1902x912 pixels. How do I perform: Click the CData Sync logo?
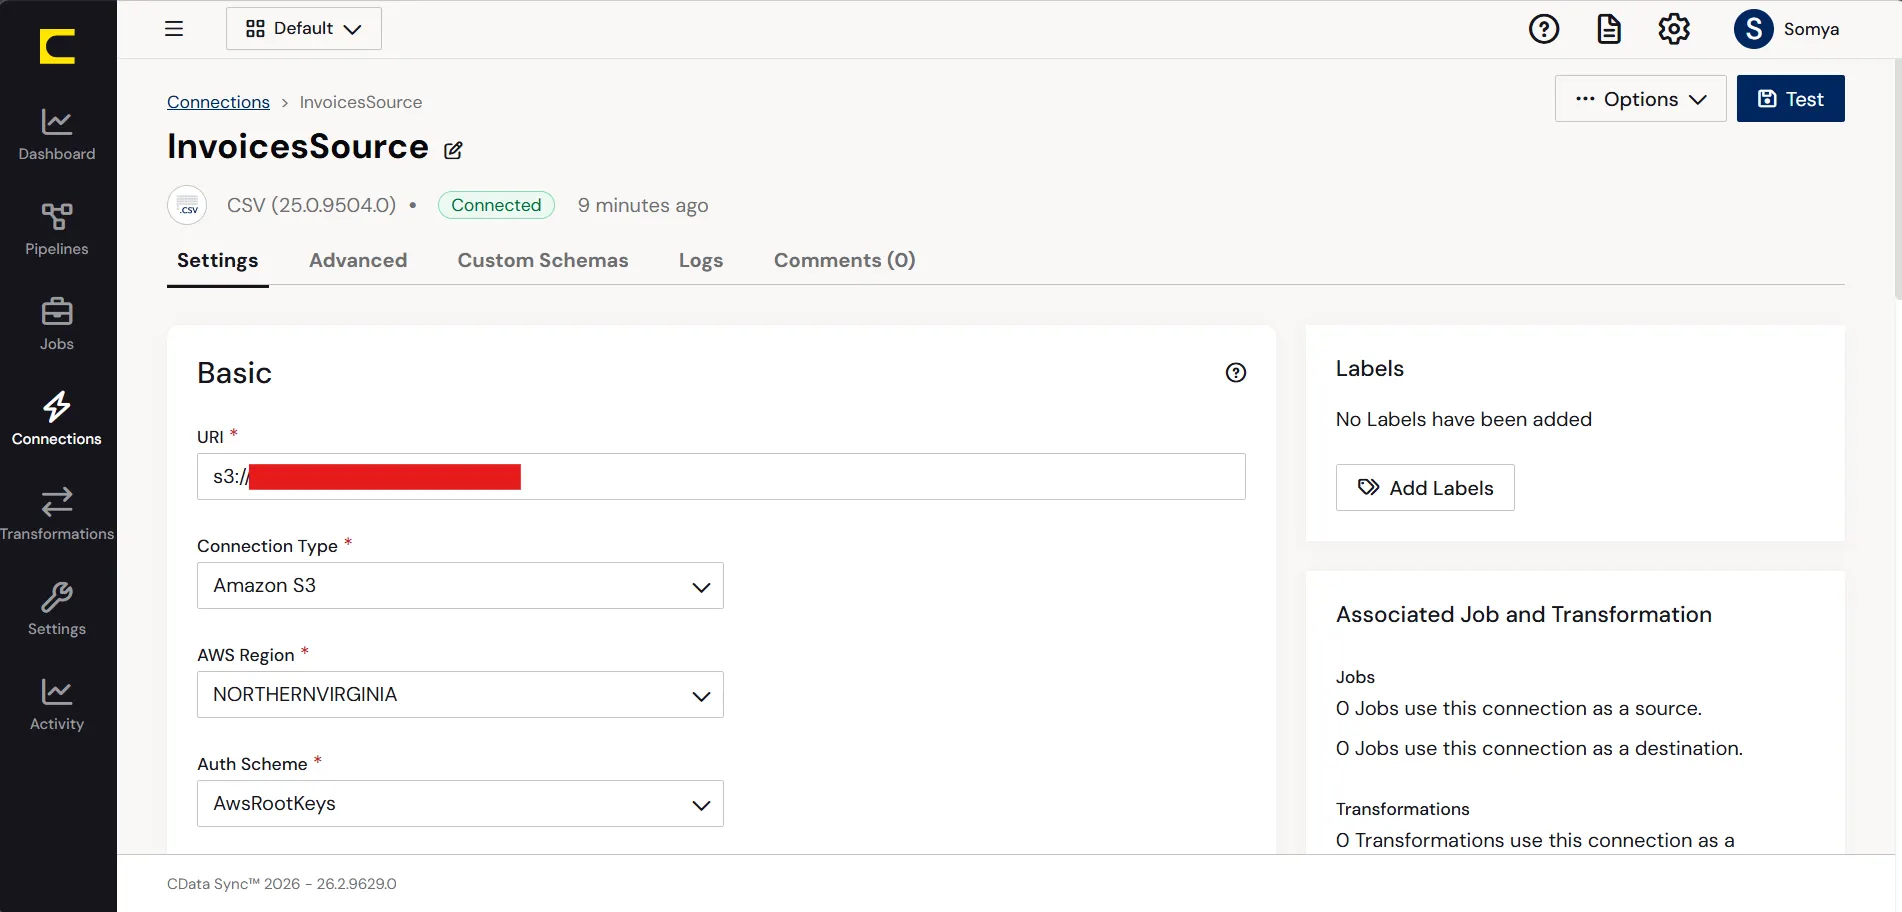[x=57, y=46]
